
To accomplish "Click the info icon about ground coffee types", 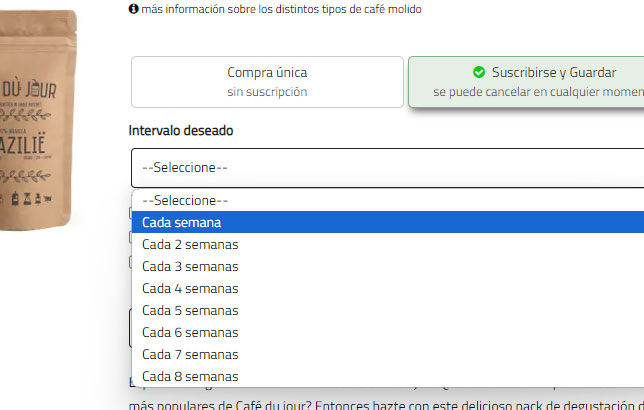I will point(134,9).
